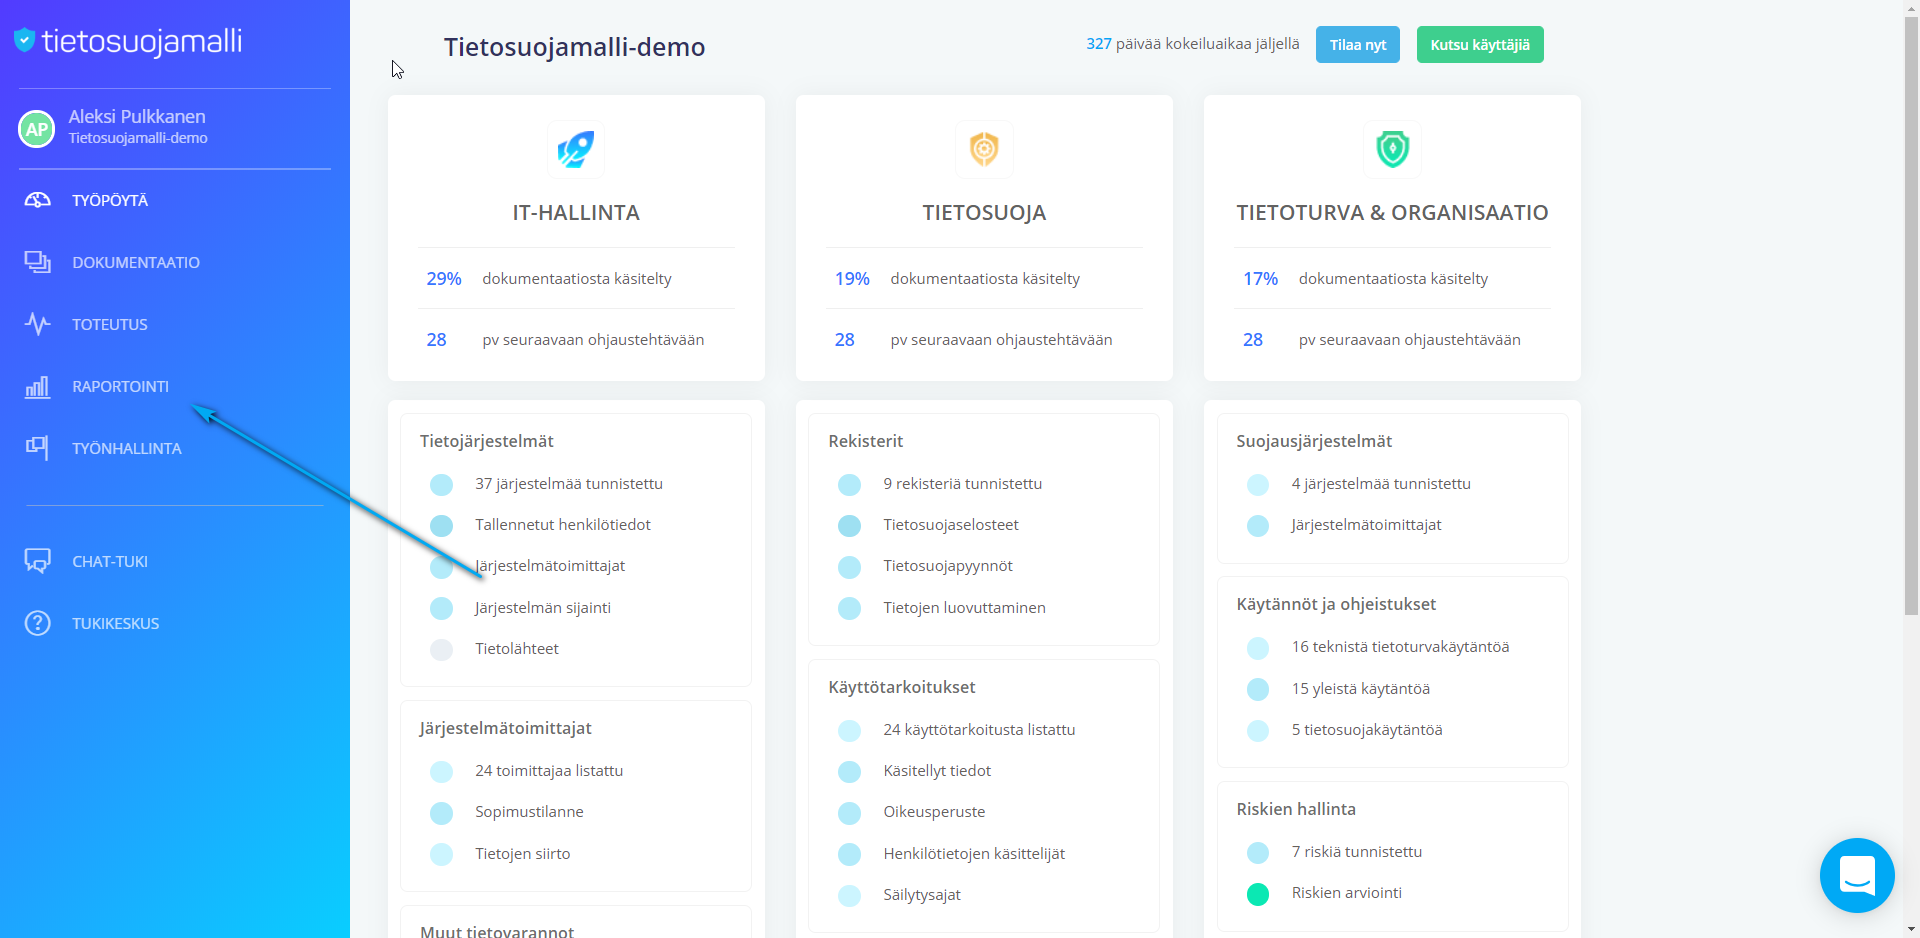Click the scrollbar down arrow
The width and height of the screenshot is (1920, 938).
pos(1911,929)
